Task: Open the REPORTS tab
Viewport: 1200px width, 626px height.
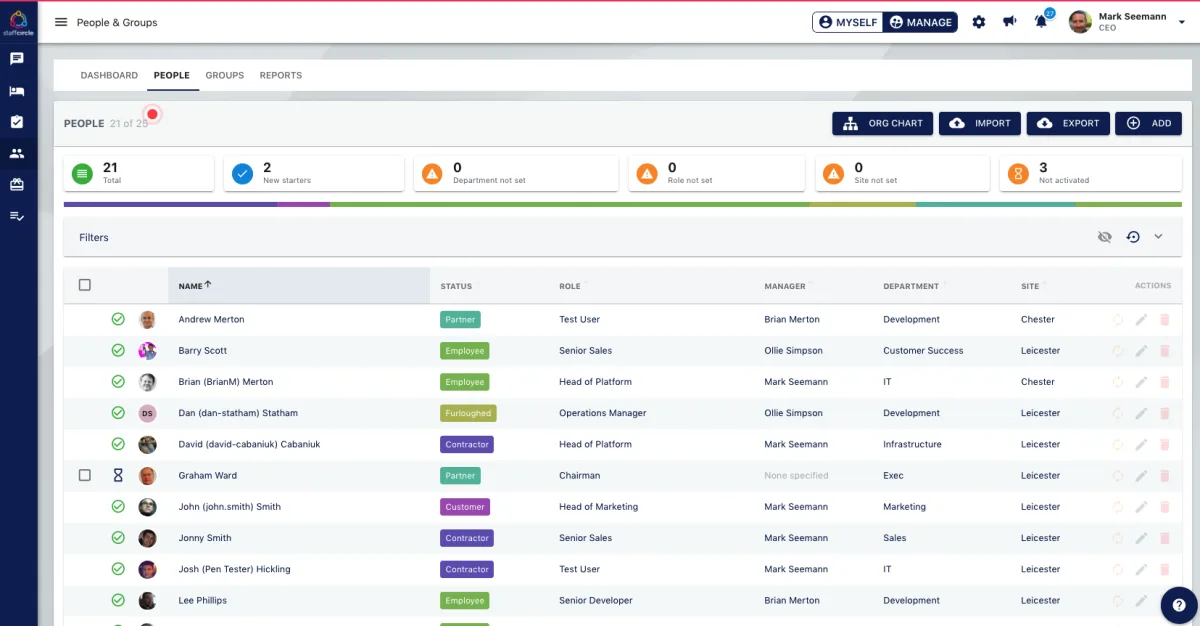Action: point(281,75)
